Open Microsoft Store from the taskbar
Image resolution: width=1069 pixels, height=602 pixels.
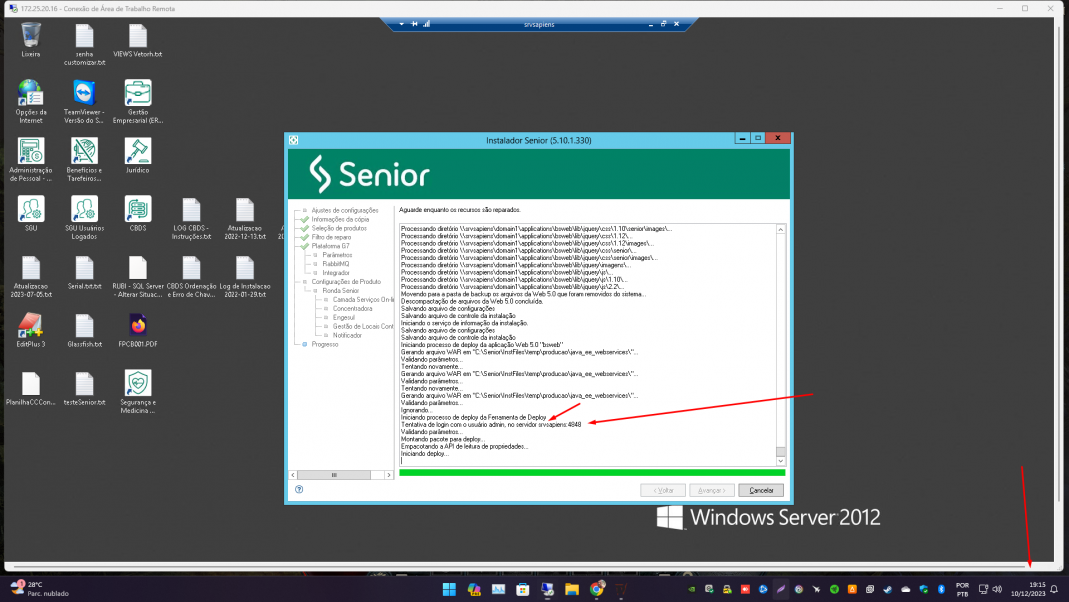click(x=523, y=589)
